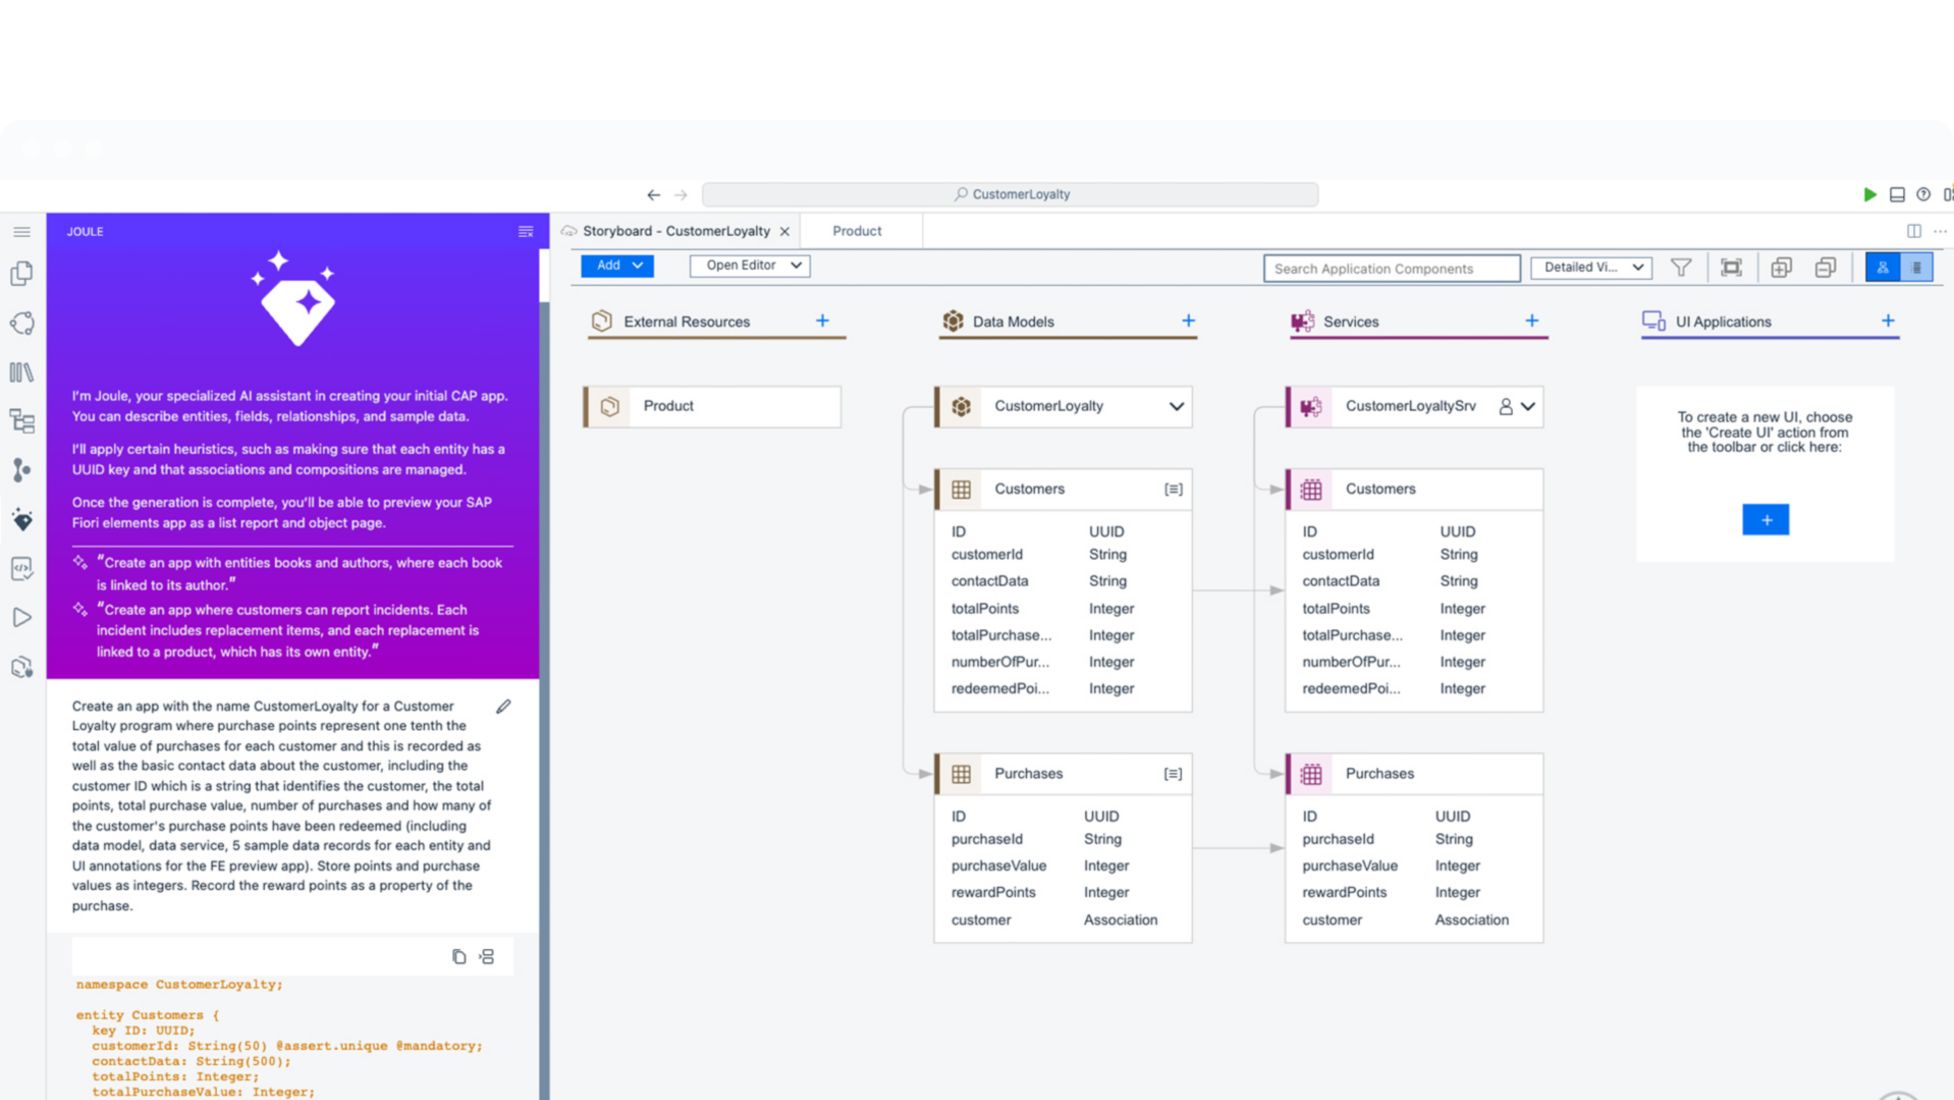Copy the generated code with copy icon
Image resolution: width=1954 pixels, height=1100 pixels.
458,957
